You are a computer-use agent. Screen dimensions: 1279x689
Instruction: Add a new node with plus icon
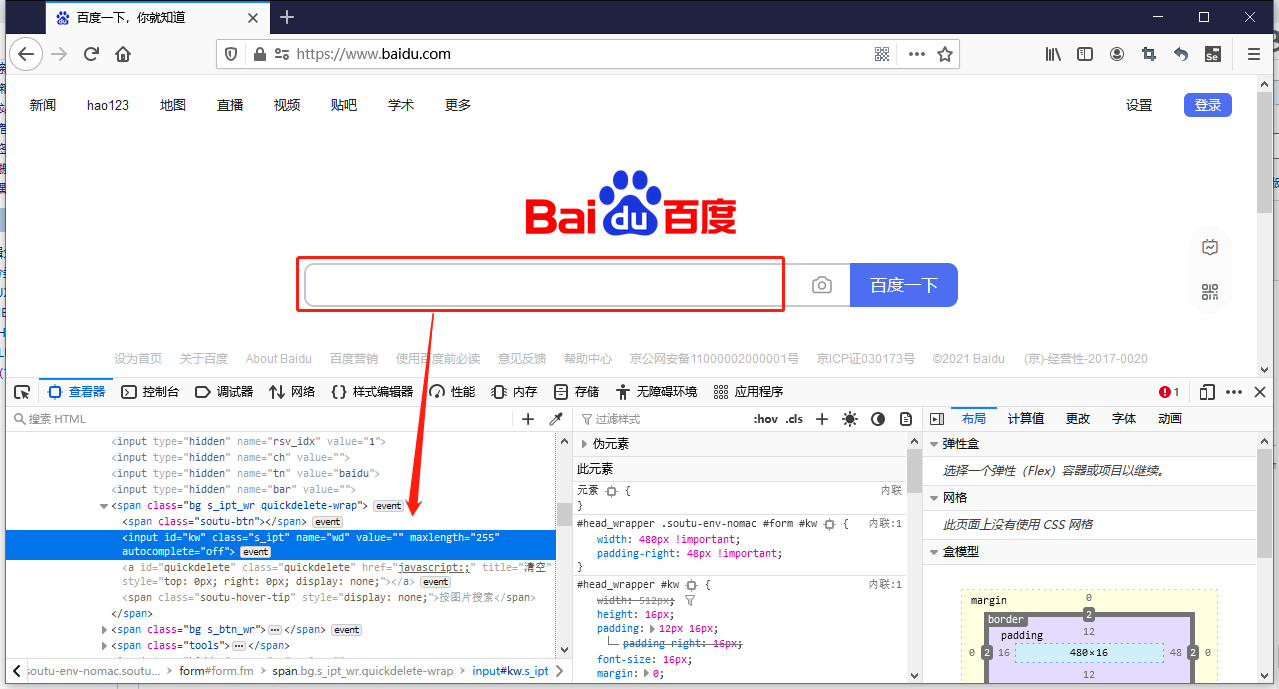[528, 419]
